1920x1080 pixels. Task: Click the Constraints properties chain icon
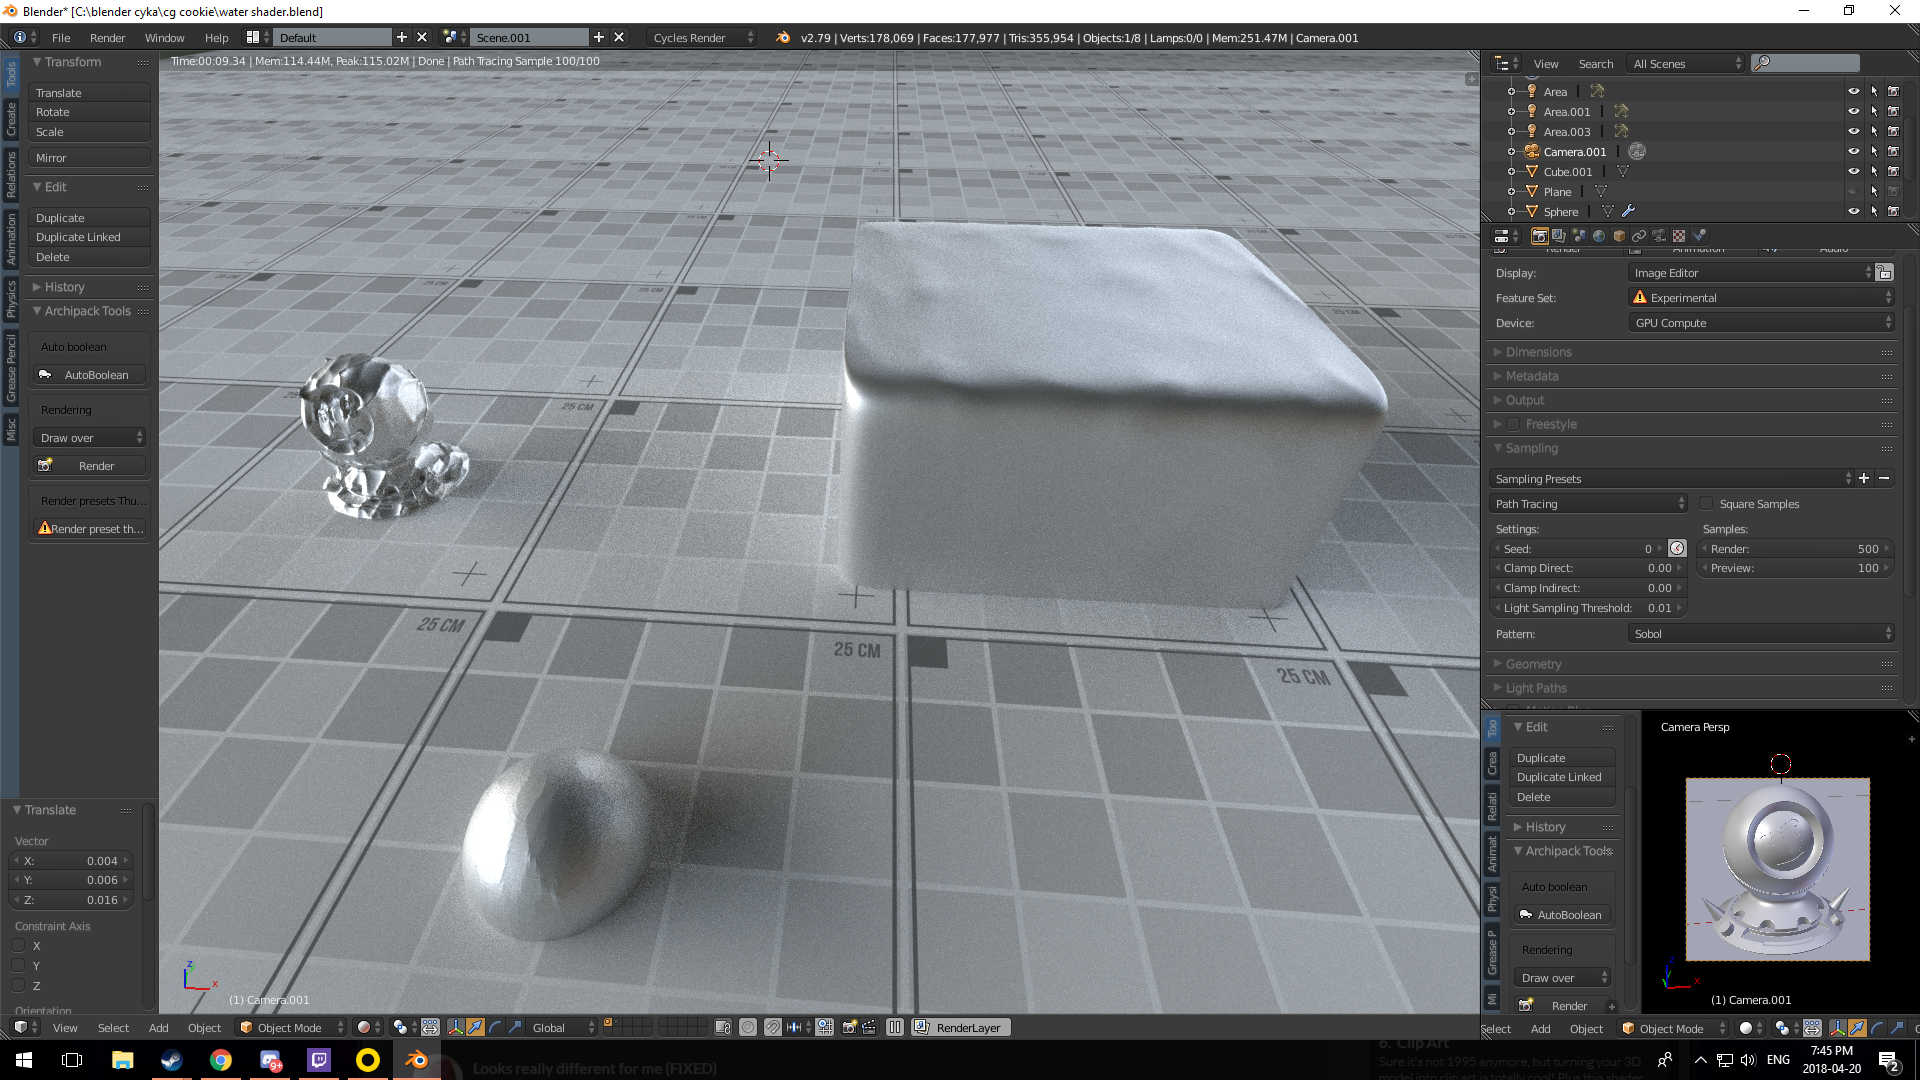tap(1639, 236)
